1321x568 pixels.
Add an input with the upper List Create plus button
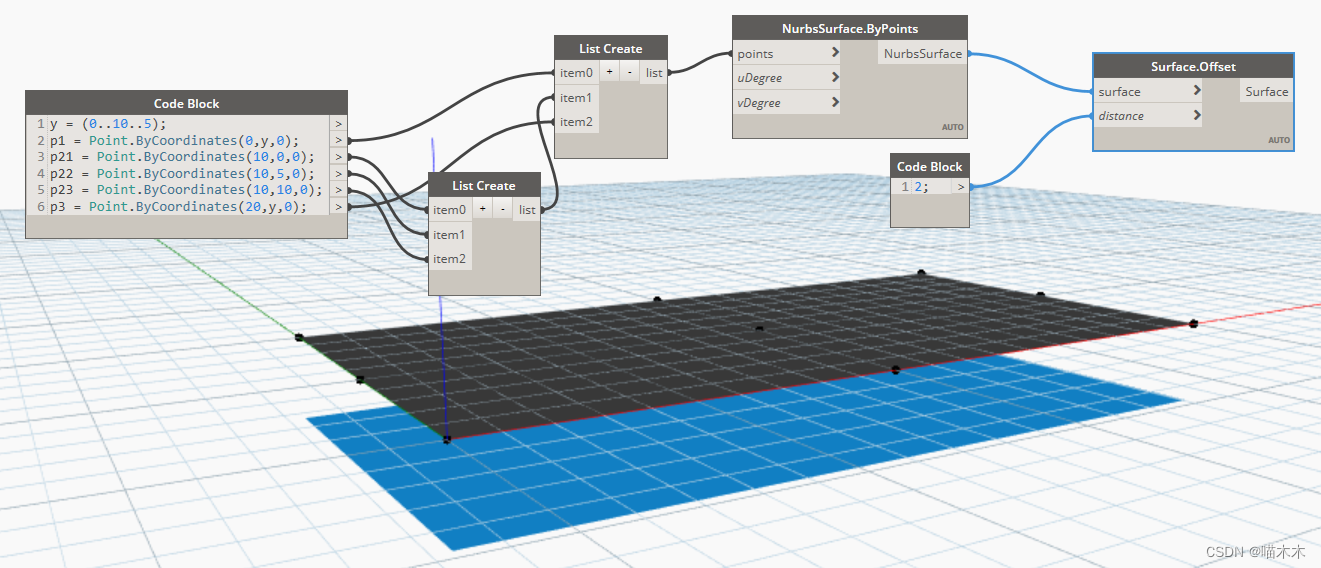pos(609,73)
